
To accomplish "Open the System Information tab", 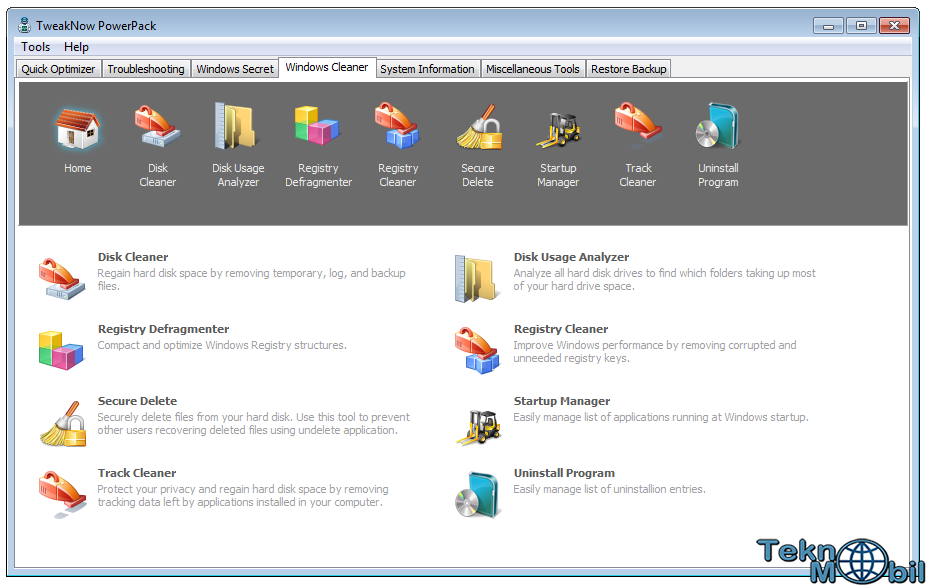I will coord(428,69).
